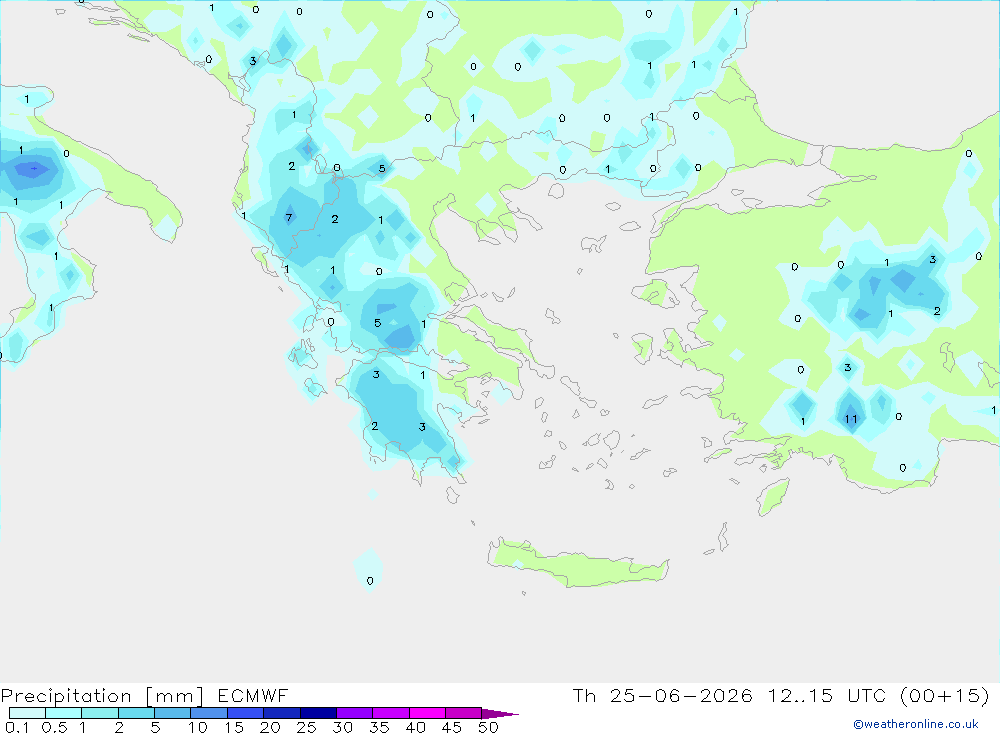Click the '12..15 UTC' time text

click(x=829, y=695)
